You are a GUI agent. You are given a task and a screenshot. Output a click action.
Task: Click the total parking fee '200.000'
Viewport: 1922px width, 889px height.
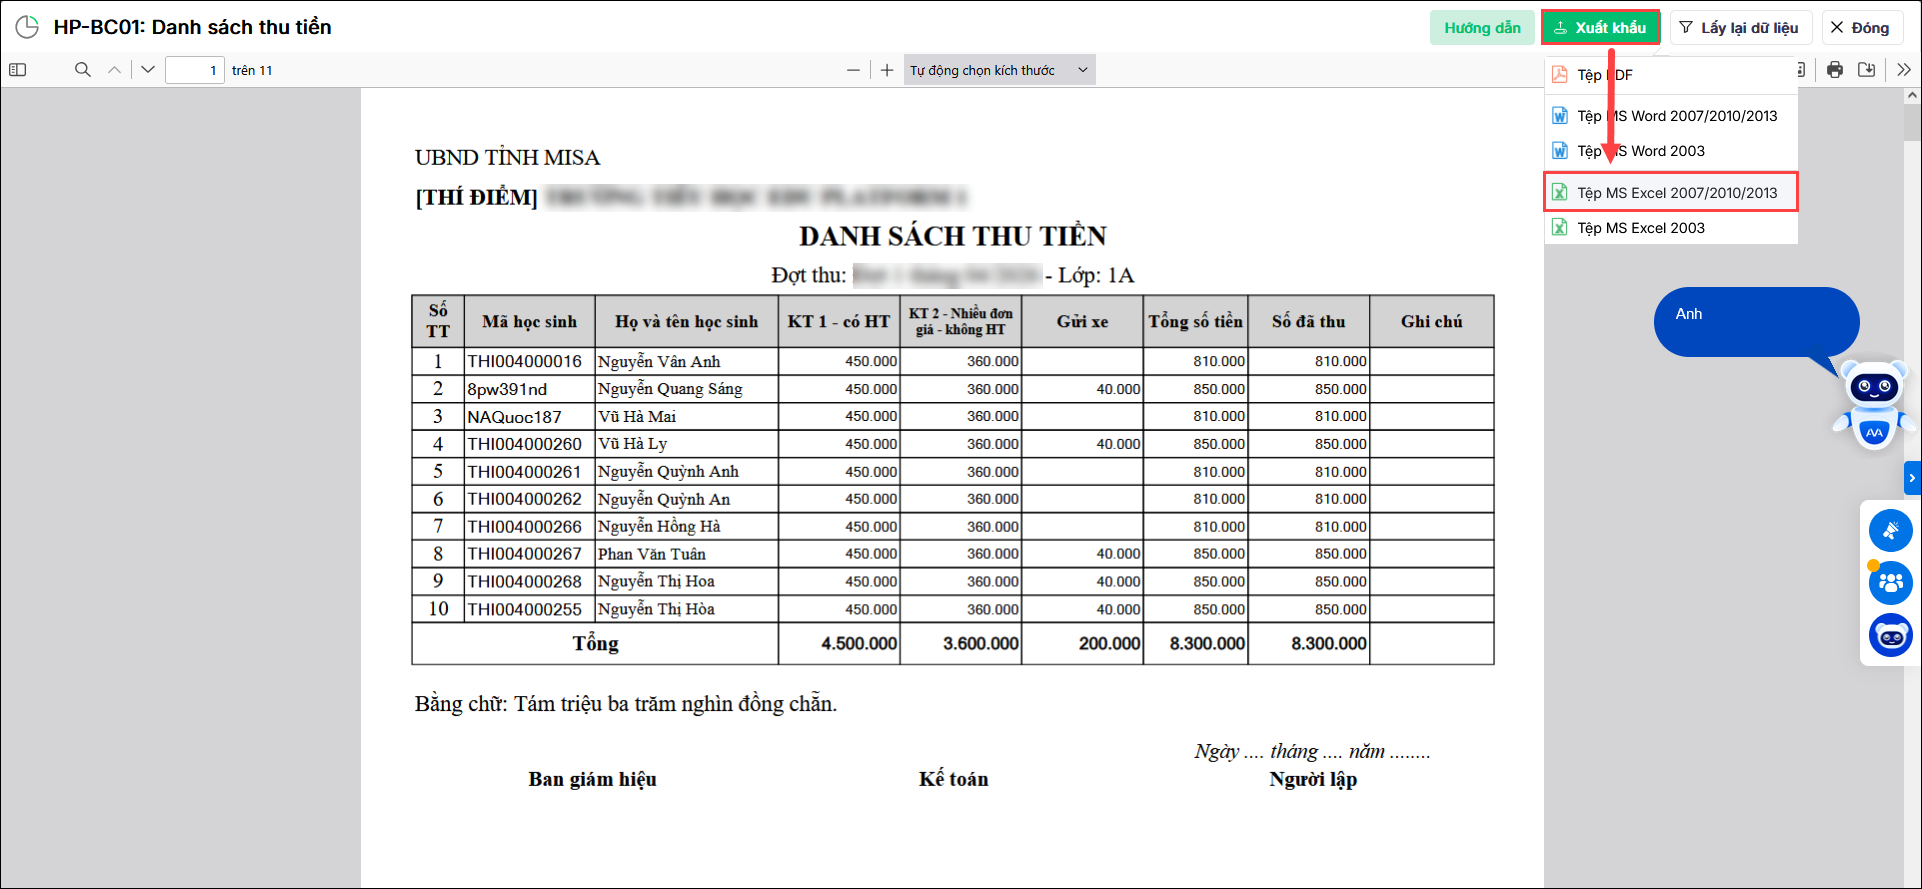tap(1109, 644)
